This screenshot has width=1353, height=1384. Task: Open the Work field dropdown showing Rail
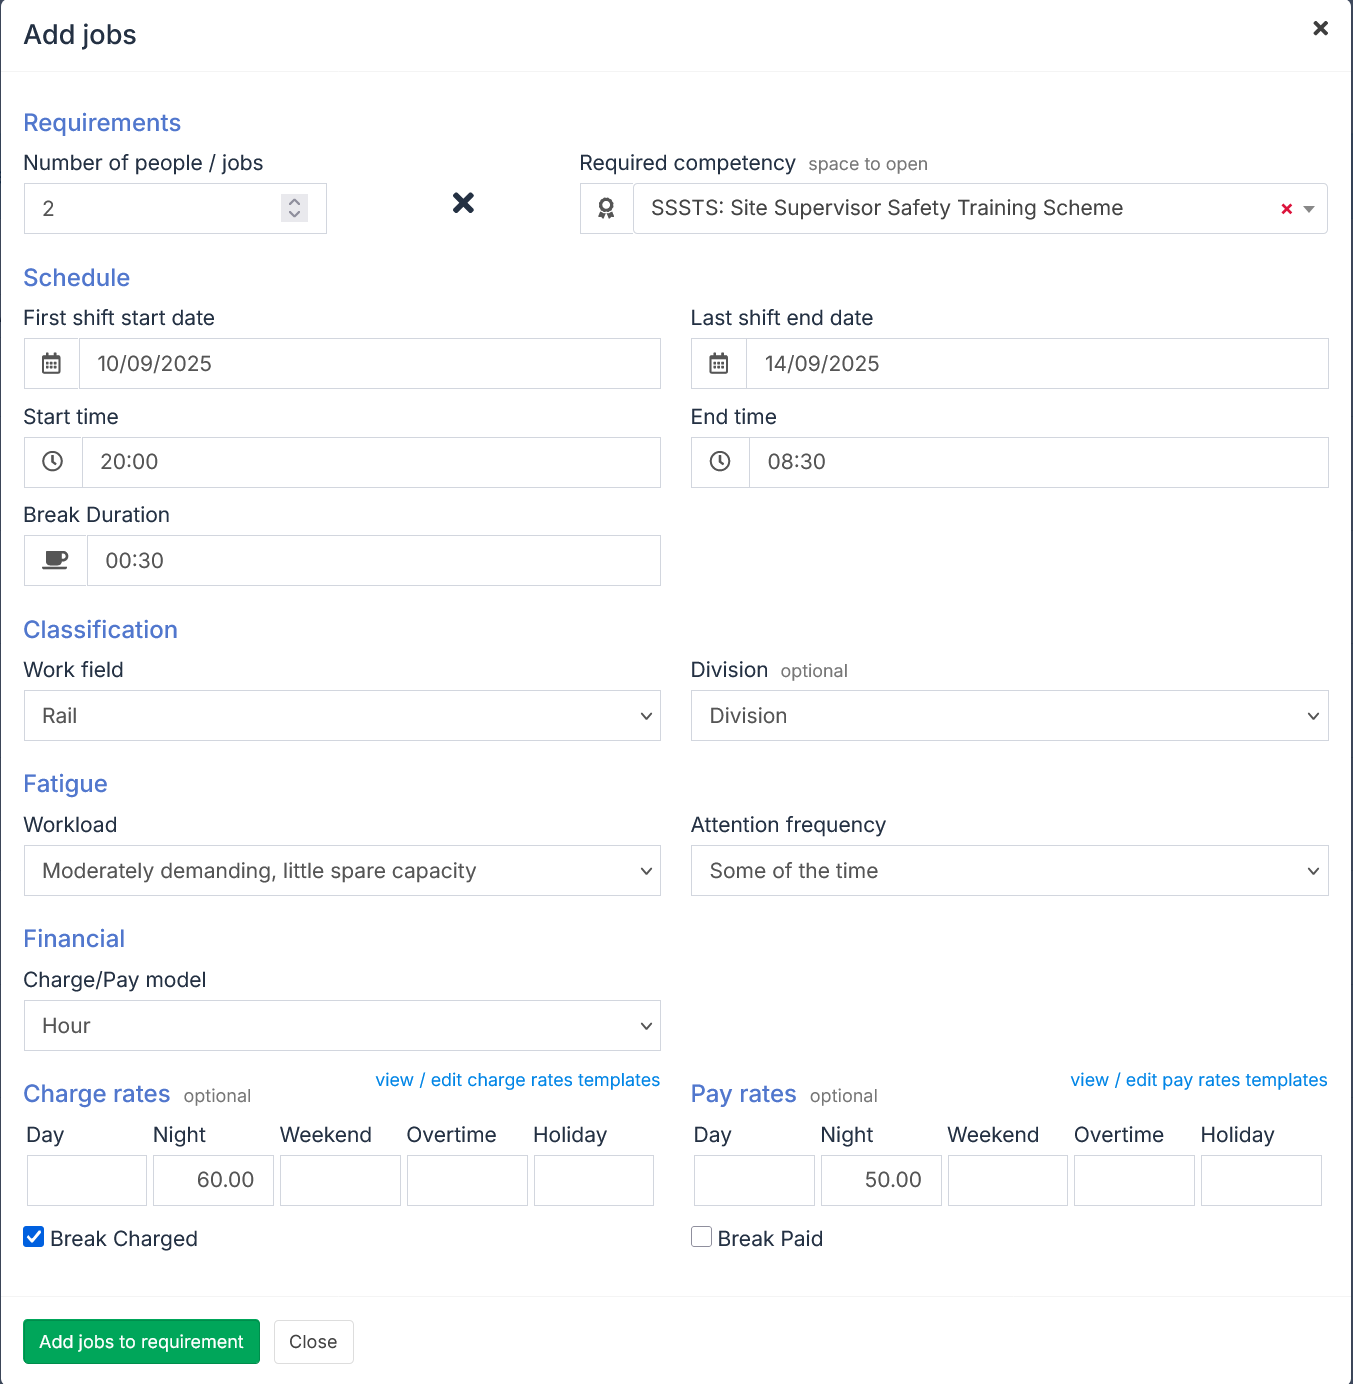pos(342,716)
